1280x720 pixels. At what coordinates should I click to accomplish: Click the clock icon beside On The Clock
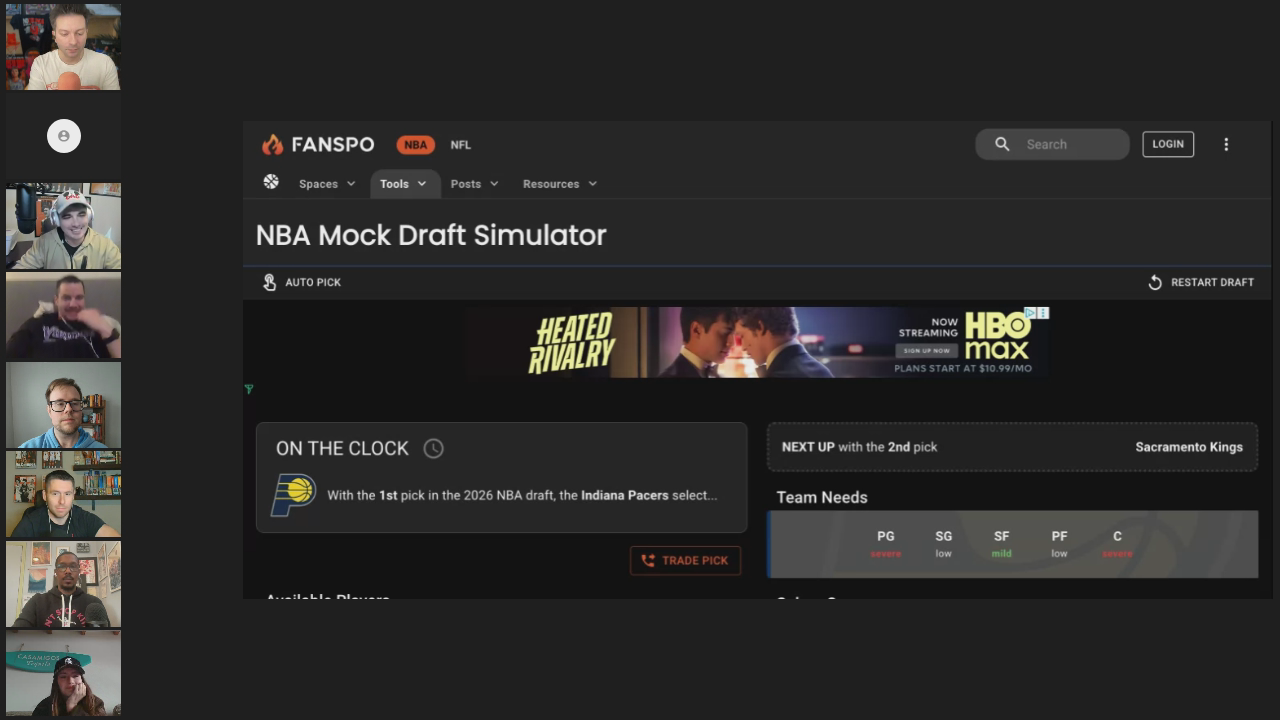(x=433, y=449)
